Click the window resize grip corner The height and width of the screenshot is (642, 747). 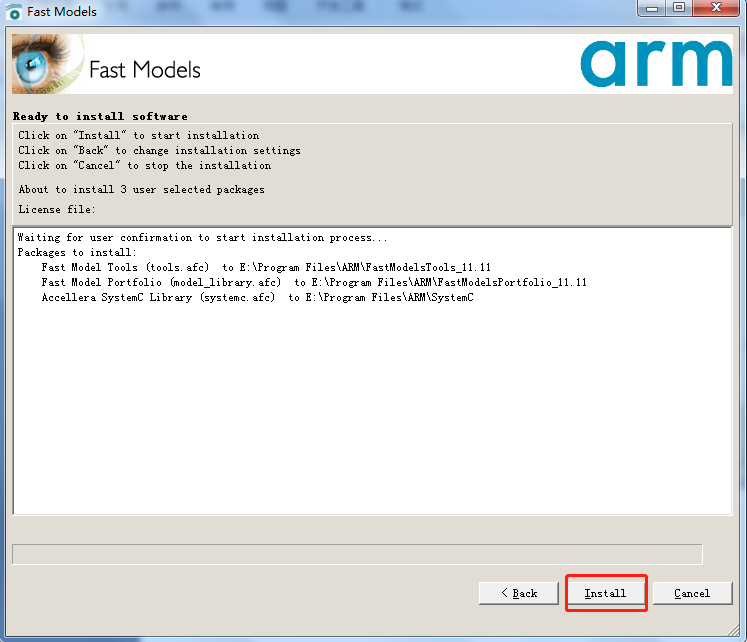pos(733,631)
